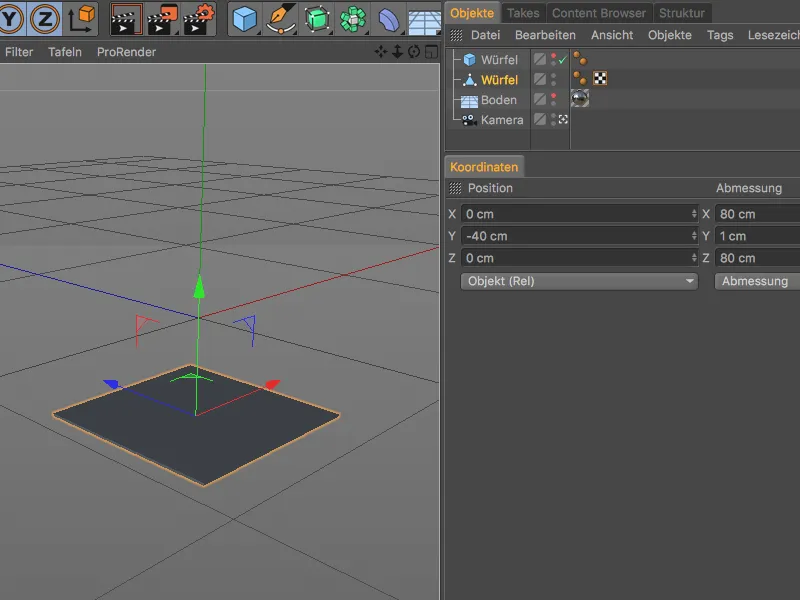800x600 pixels.
Task: Open the Tafeln viewport menu
Action: 65,52
